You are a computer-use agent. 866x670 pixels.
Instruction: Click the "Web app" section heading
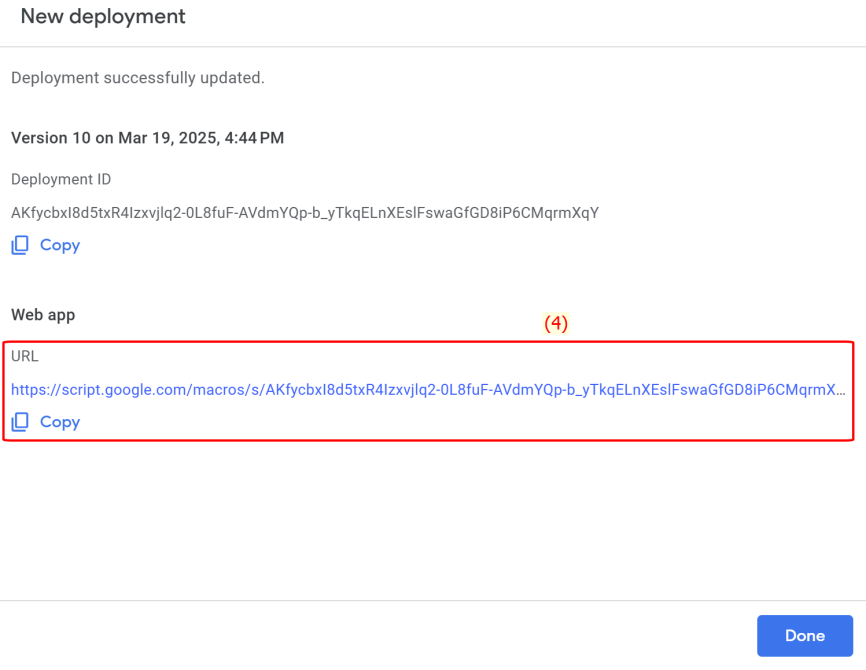(43, 314)
